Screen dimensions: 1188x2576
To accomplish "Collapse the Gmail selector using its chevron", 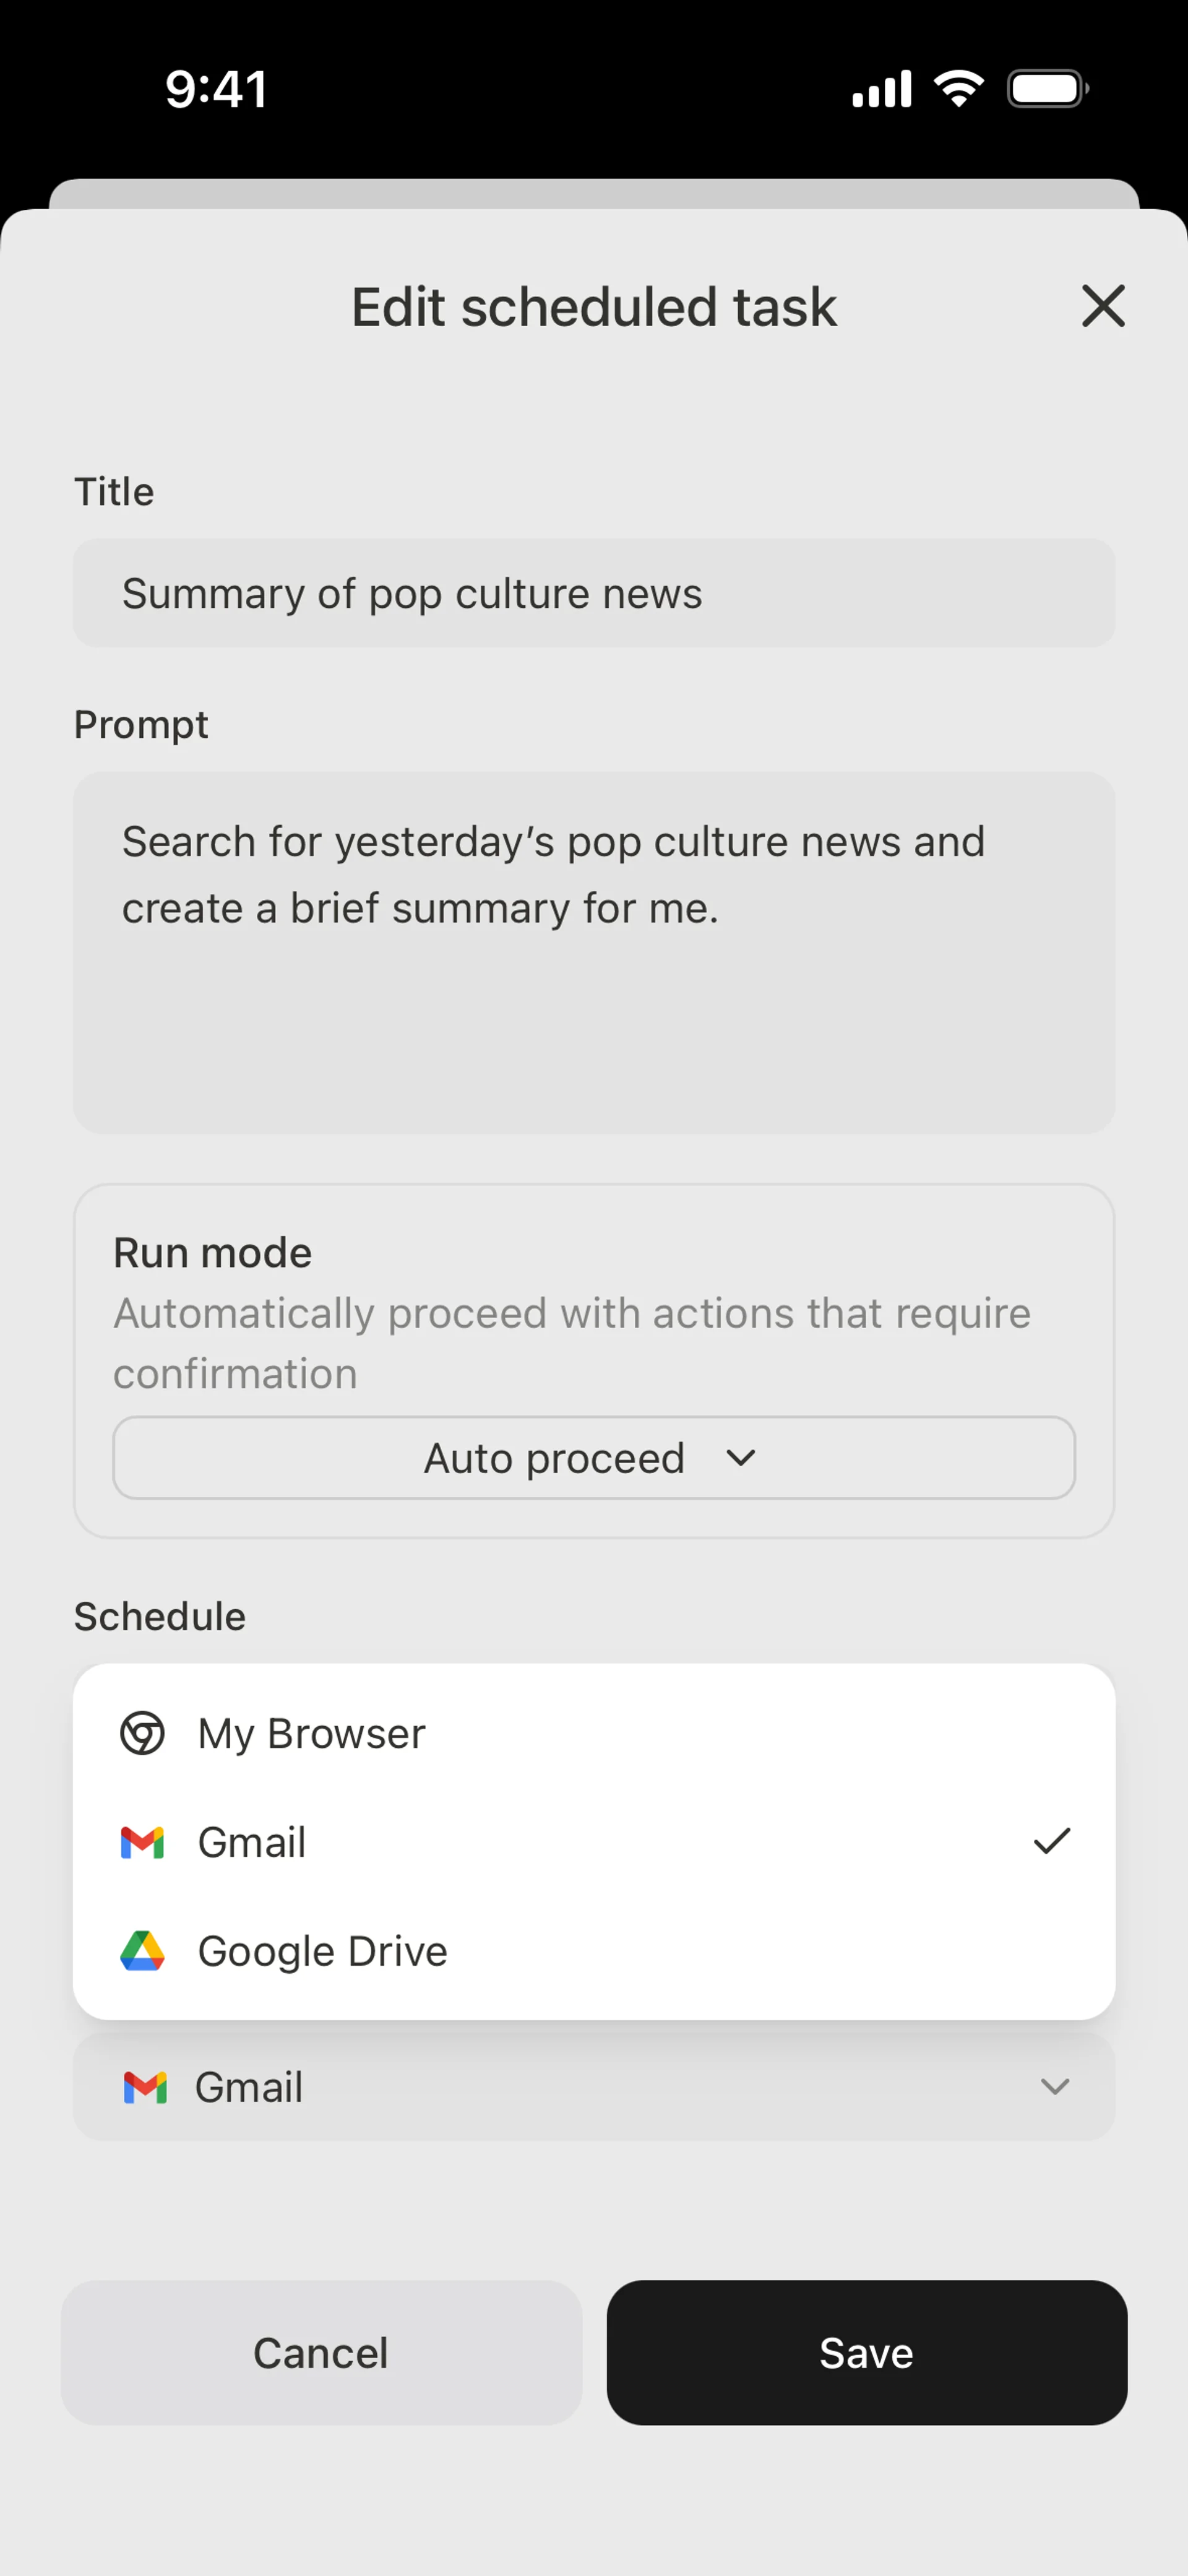I will pyautogui.click(x=1055, y=2087).
